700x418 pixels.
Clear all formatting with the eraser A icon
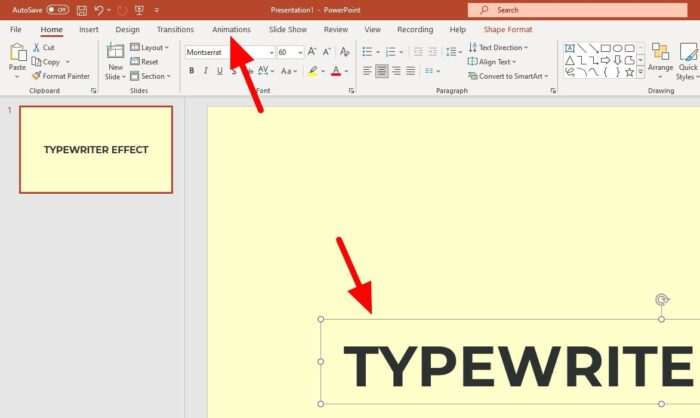(x=344, y=52)
